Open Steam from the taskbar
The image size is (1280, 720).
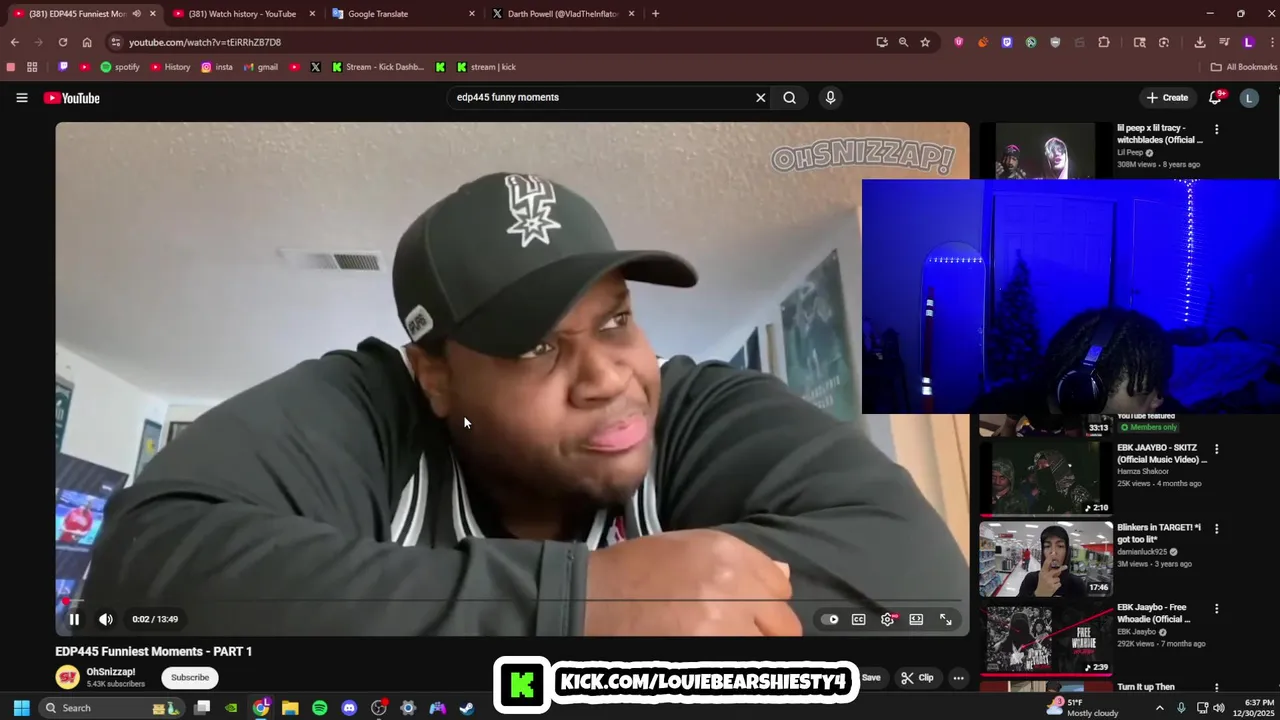467,708
